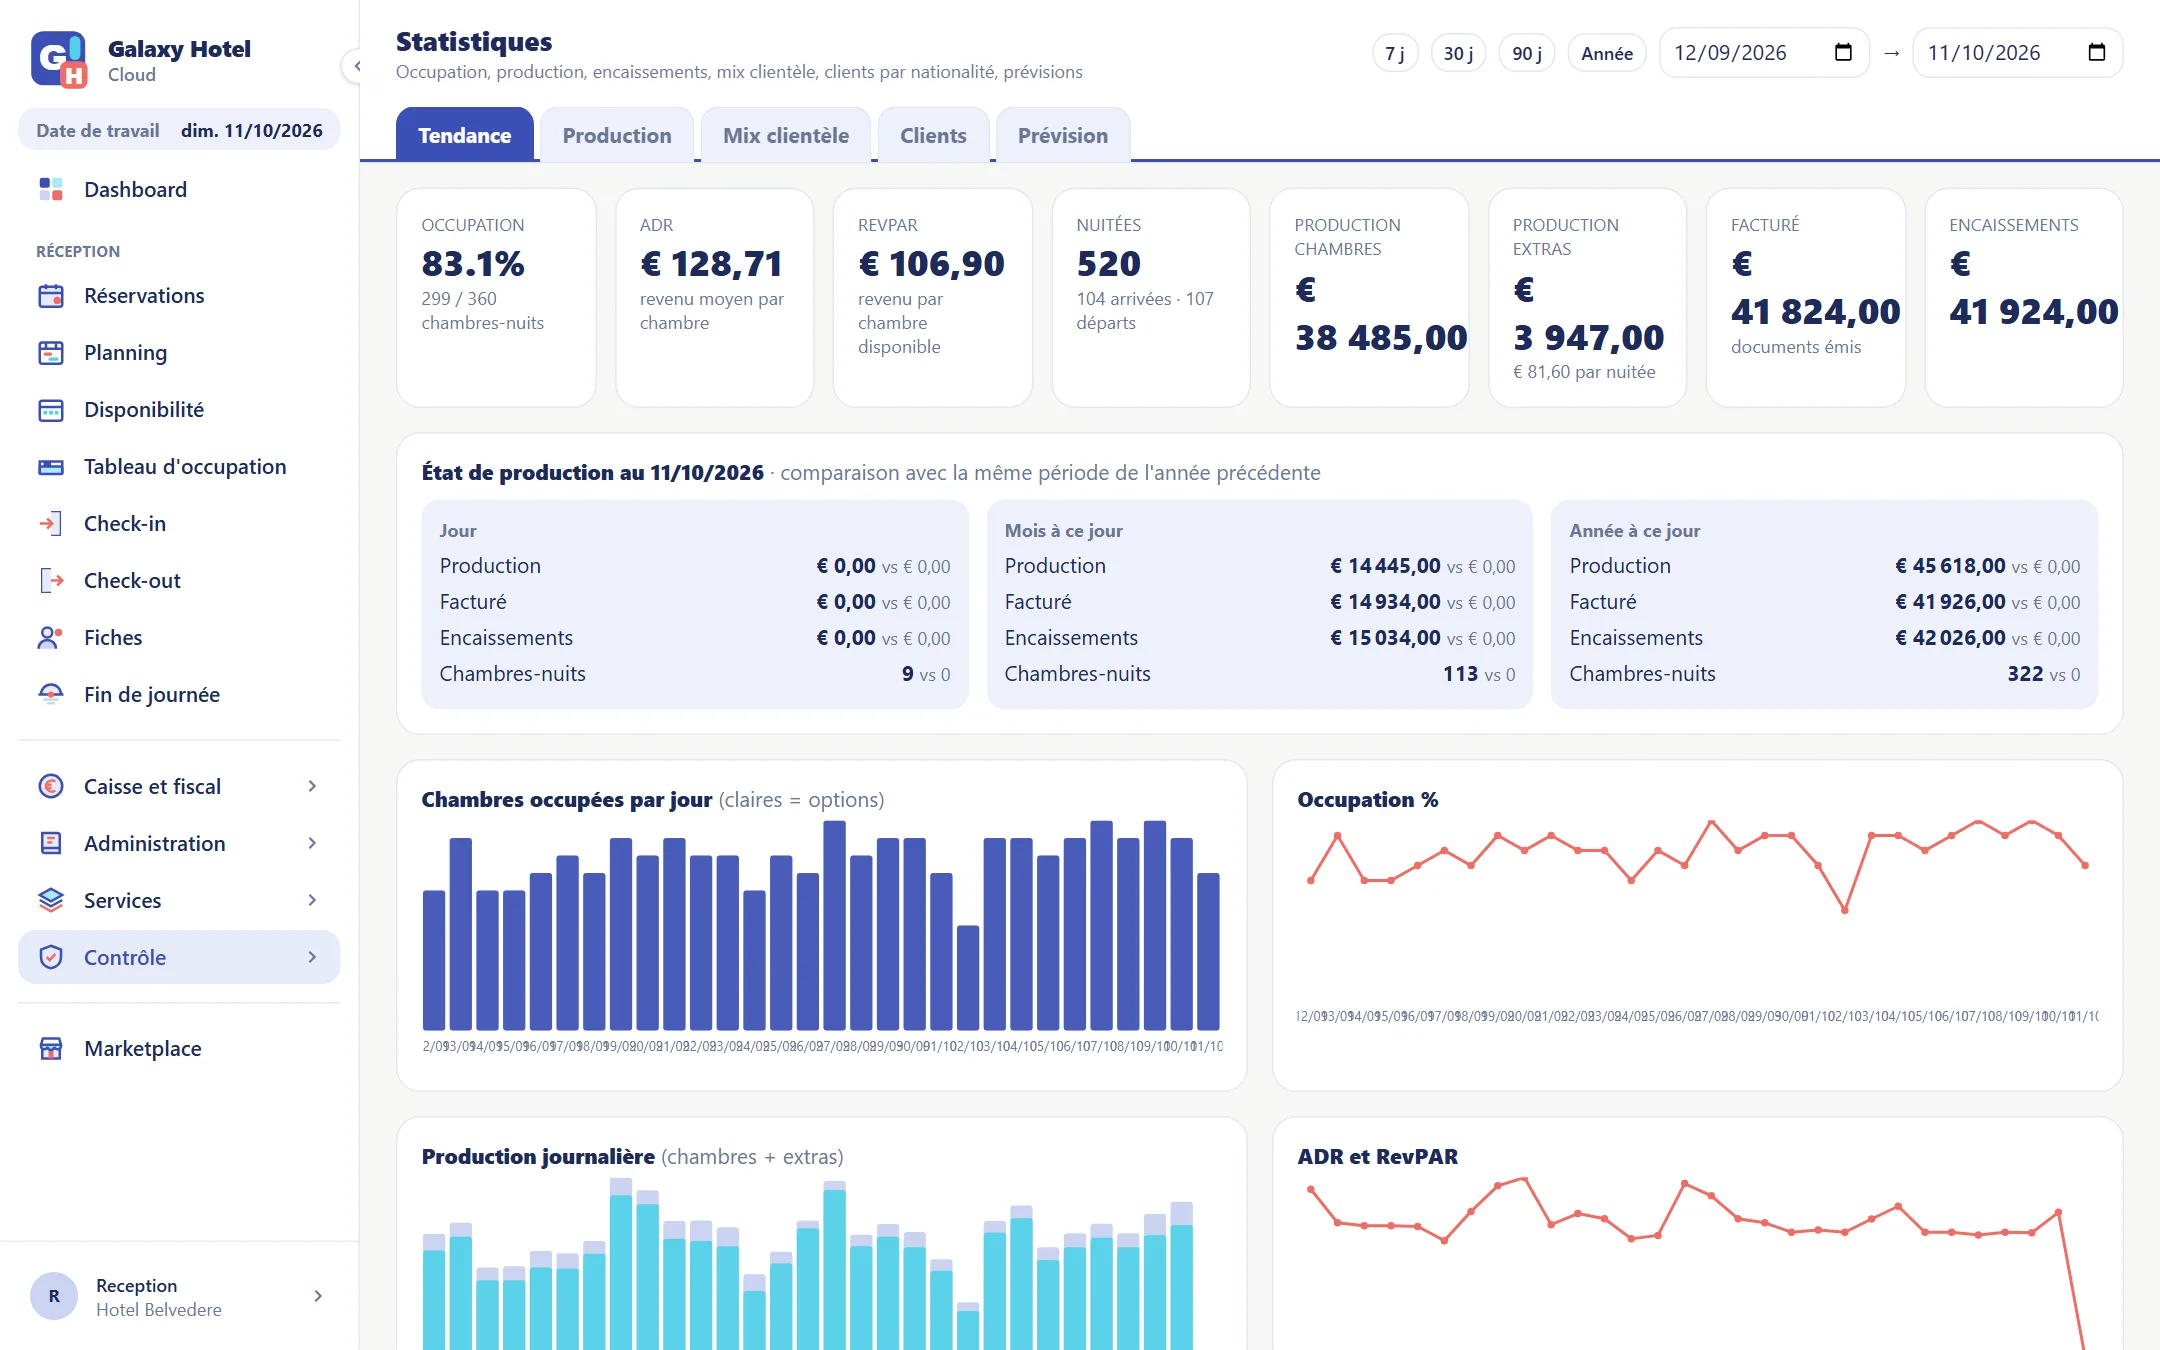The width and height of the screenshot is (2160, 1350).
Task: Switch to the Mix clientèle tab
Action: tap(786, 135)
